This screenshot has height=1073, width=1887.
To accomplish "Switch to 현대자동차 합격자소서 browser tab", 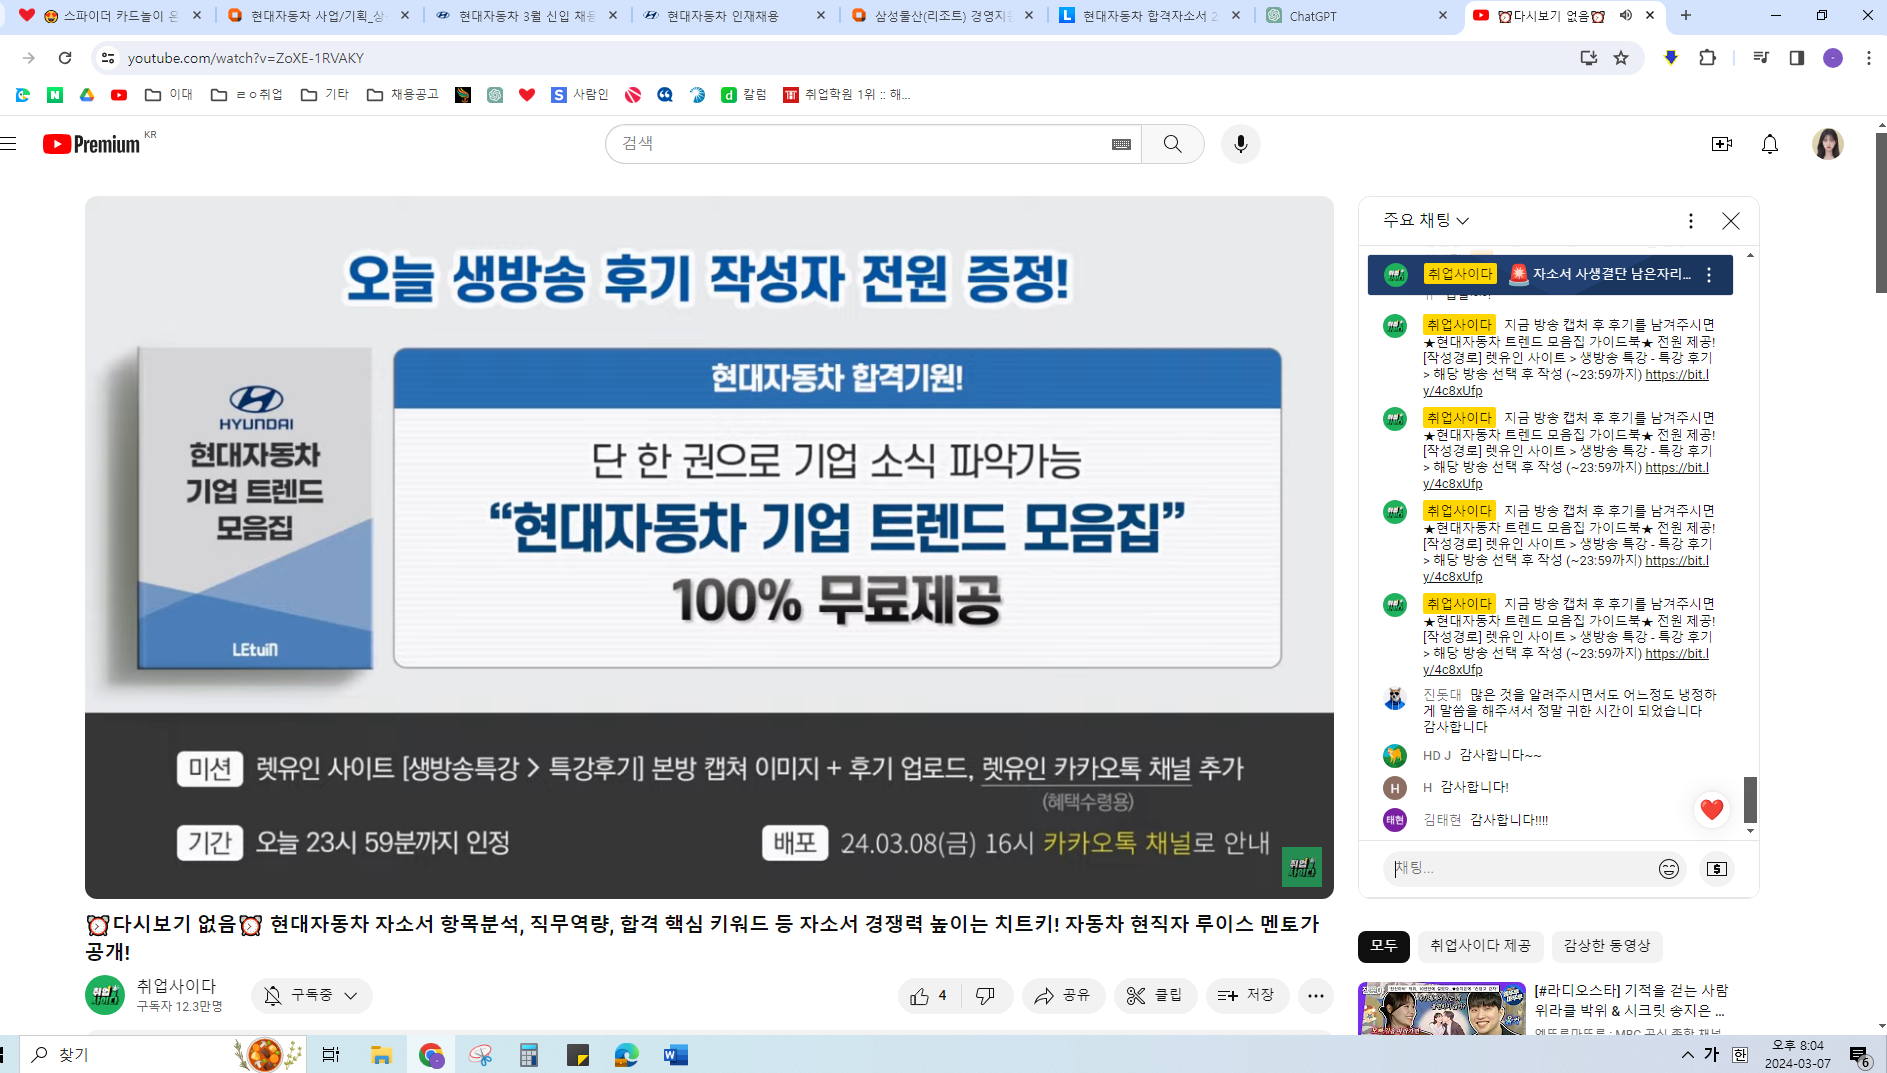I will [1149, 15].
